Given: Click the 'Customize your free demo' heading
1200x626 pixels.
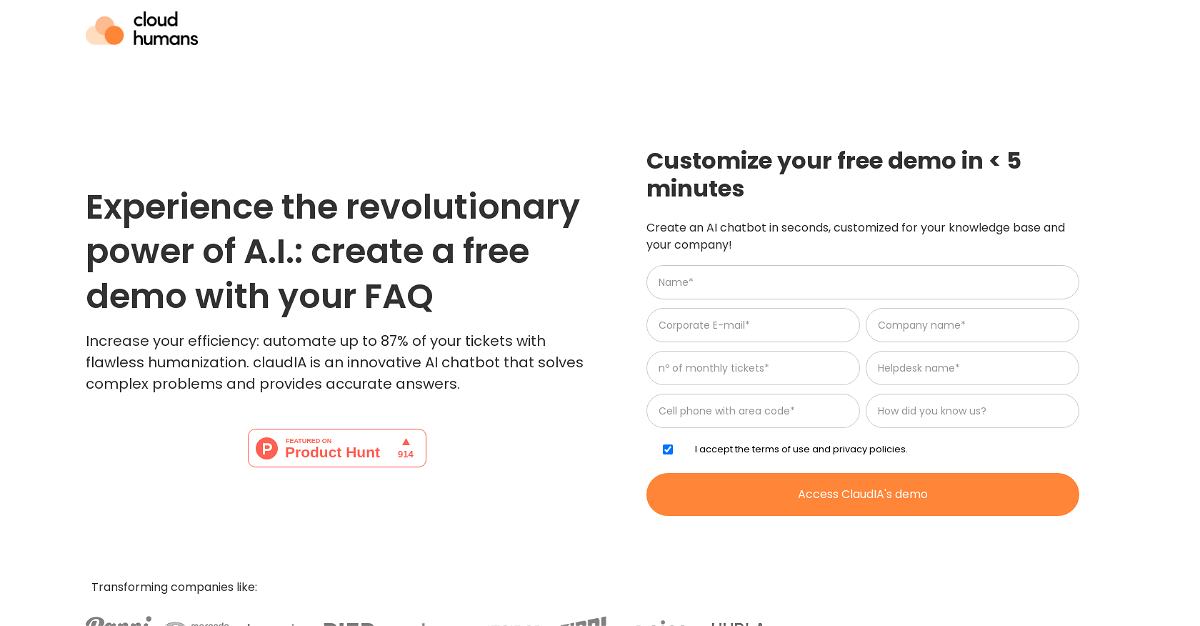Looking at the screenshot, I should [x=833, y=175].
